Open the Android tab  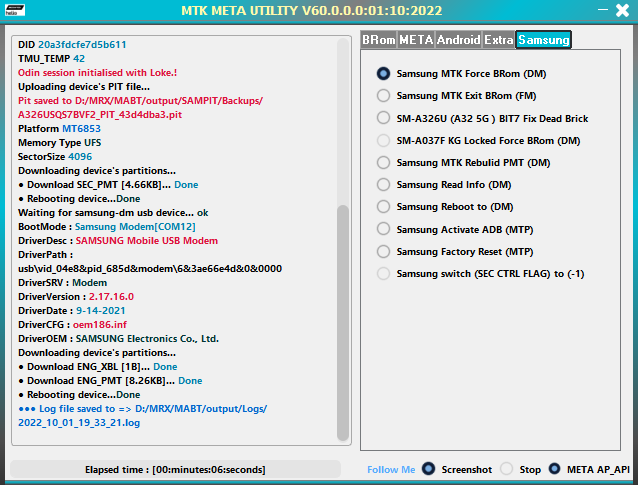pos(459,40)
